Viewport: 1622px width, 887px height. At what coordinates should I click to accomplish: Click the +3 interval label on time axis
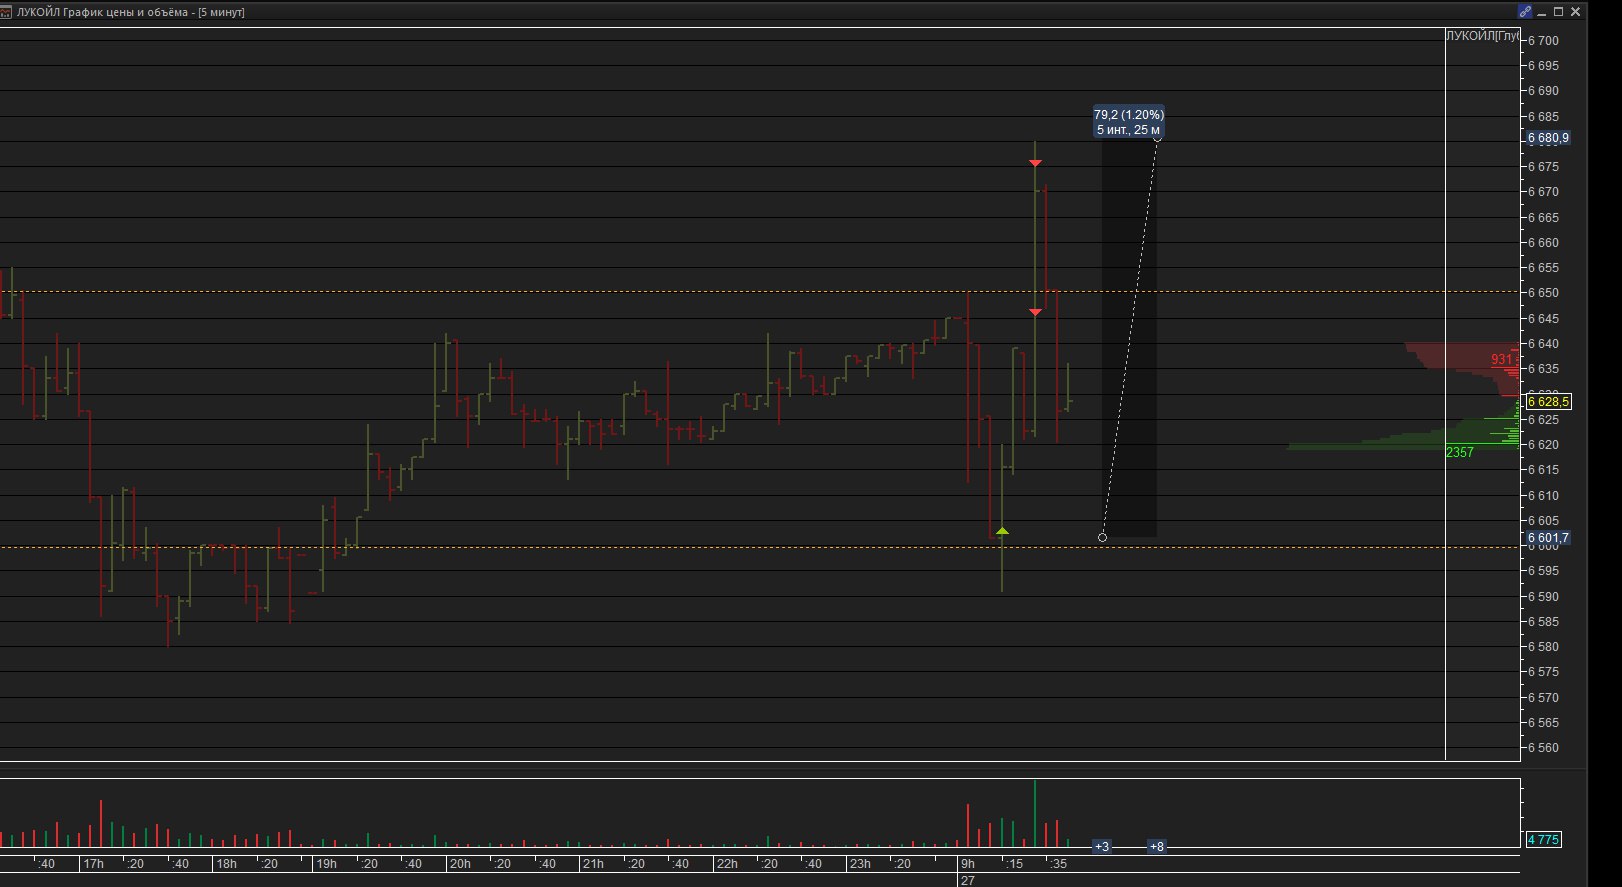[x=1102, y=847]
